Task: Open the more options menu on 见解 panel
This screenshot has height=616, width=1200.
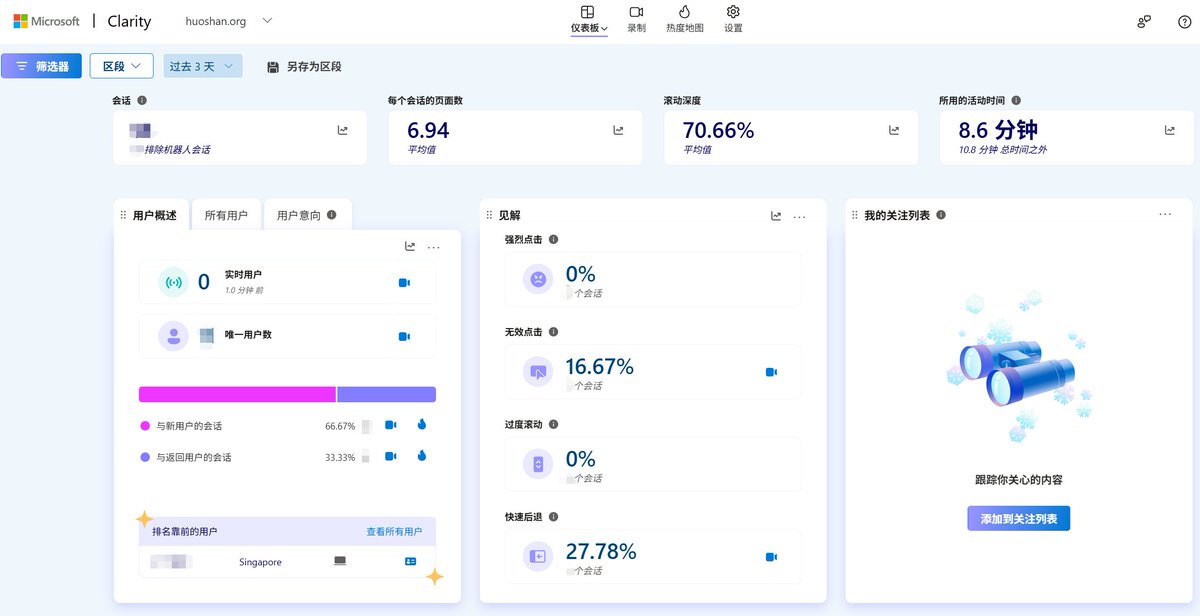Action: (x=799, y=216)
